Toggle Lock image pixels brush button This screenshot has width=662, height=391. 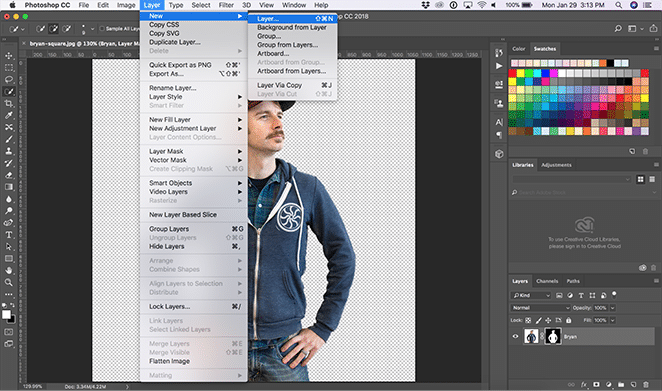pos(538,320)
